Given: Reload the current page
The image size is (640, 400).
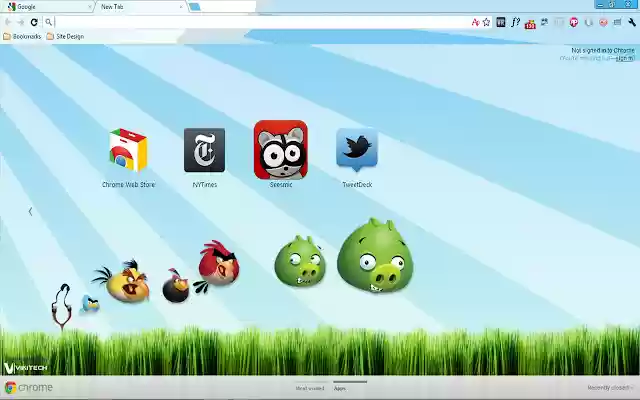Looking at the screenshot, I should click(34, 22).
